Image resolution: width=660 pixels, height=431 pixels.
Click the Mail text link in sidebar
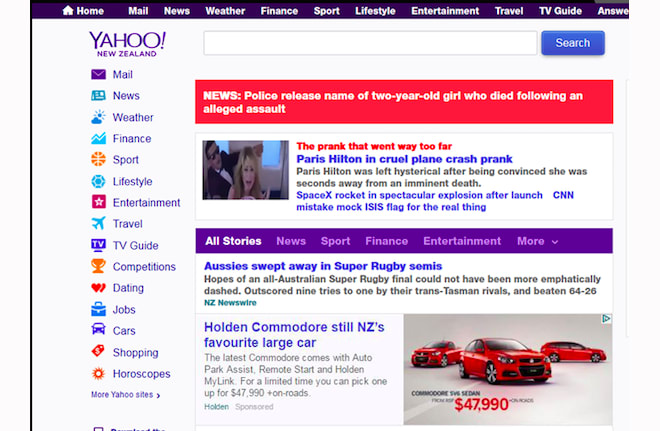pos(122,74)
